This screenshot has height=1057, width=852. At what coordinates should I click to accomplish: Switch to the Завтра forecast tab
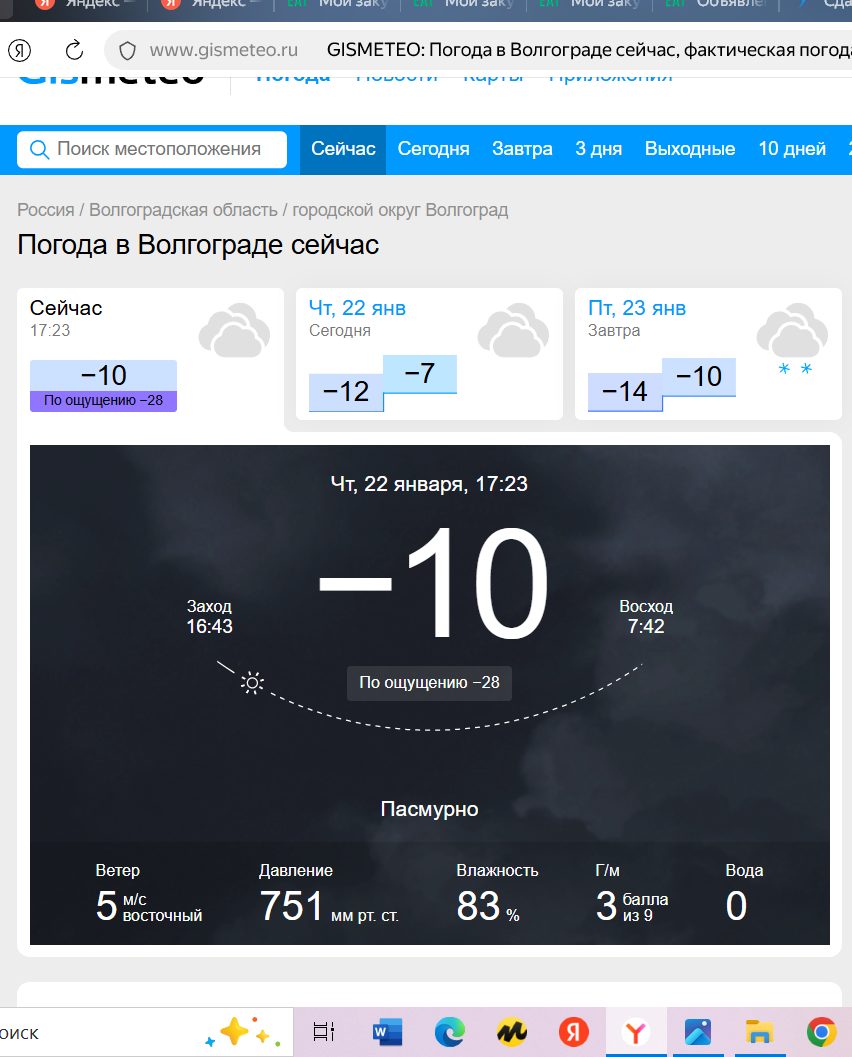click(x=522, y=149)
